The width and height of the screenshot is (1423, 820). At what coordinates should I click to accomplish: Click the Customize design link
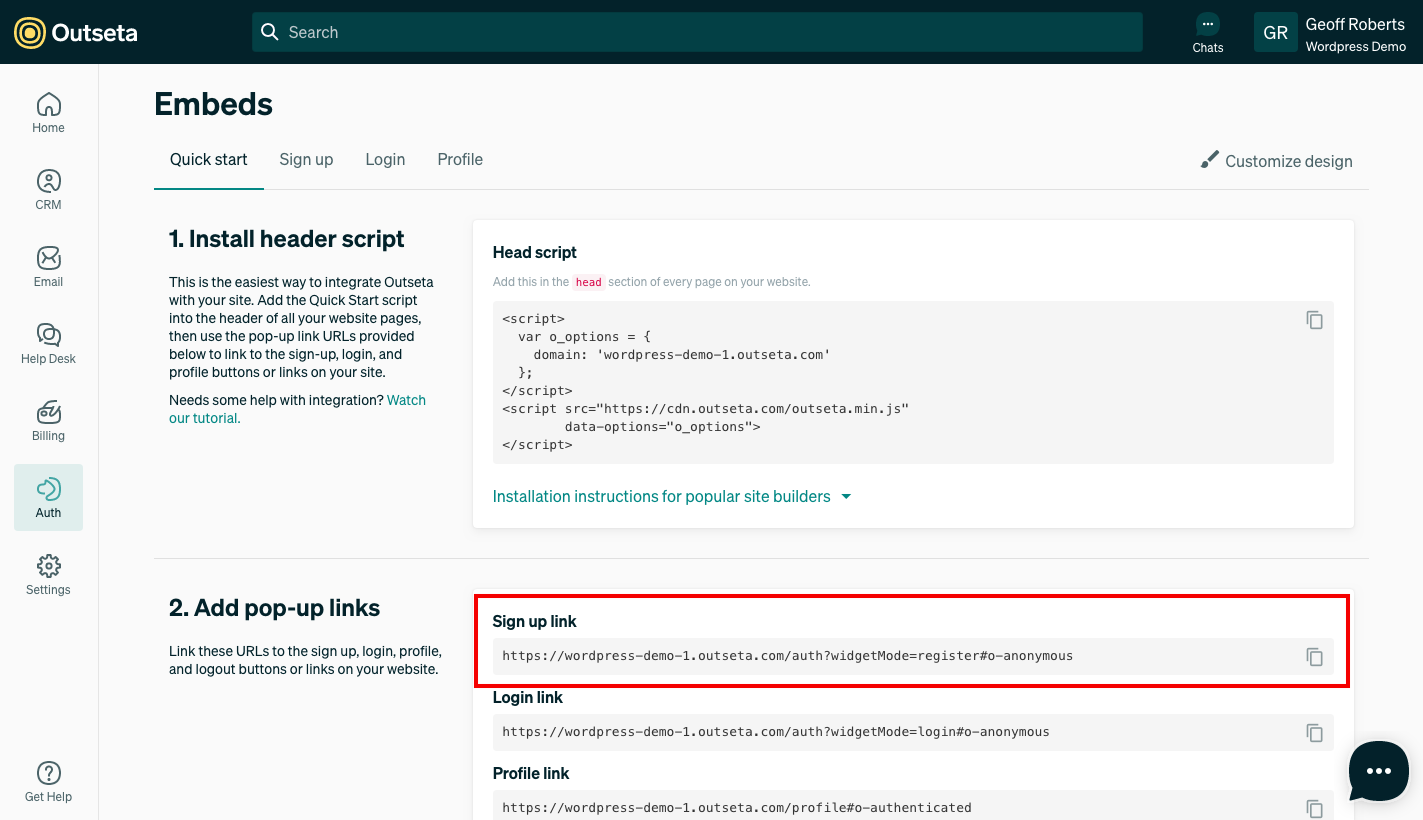tap(1277, 161)
